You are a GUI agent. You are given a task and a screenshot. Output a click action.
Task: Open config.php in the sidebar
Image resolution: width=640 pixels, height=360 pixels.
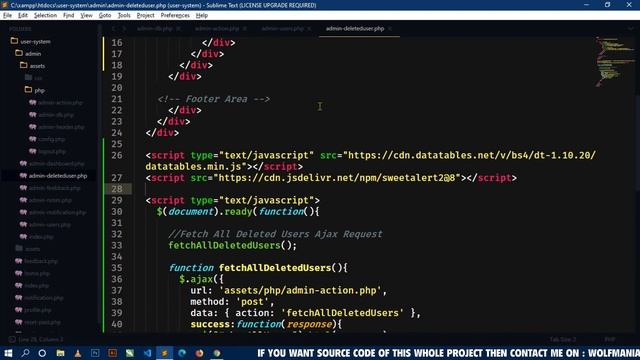point(51,139)
